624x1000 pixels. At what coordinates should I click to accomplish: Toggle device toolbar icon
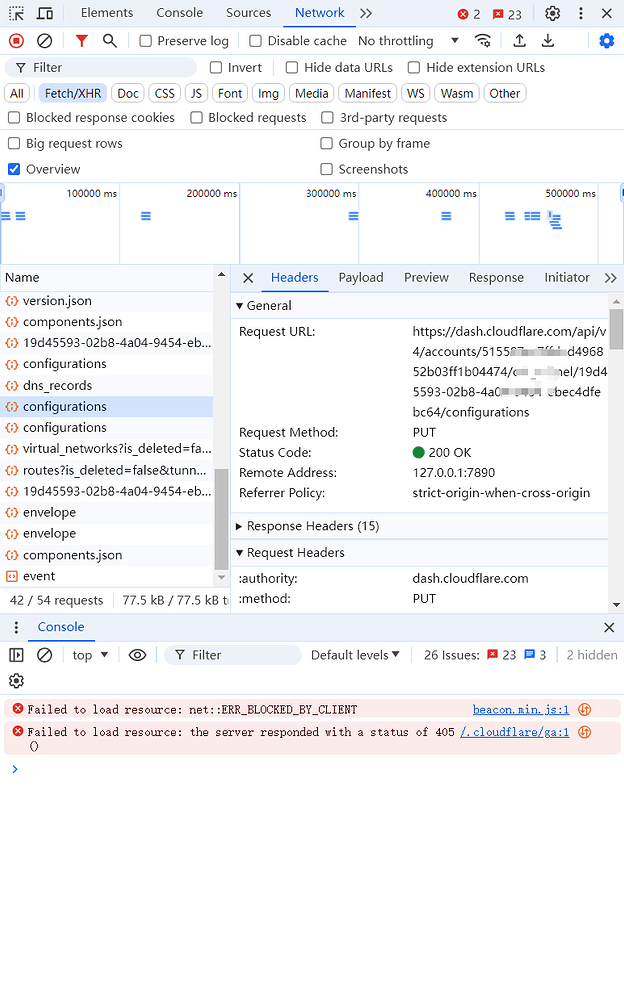pos(45,13)
